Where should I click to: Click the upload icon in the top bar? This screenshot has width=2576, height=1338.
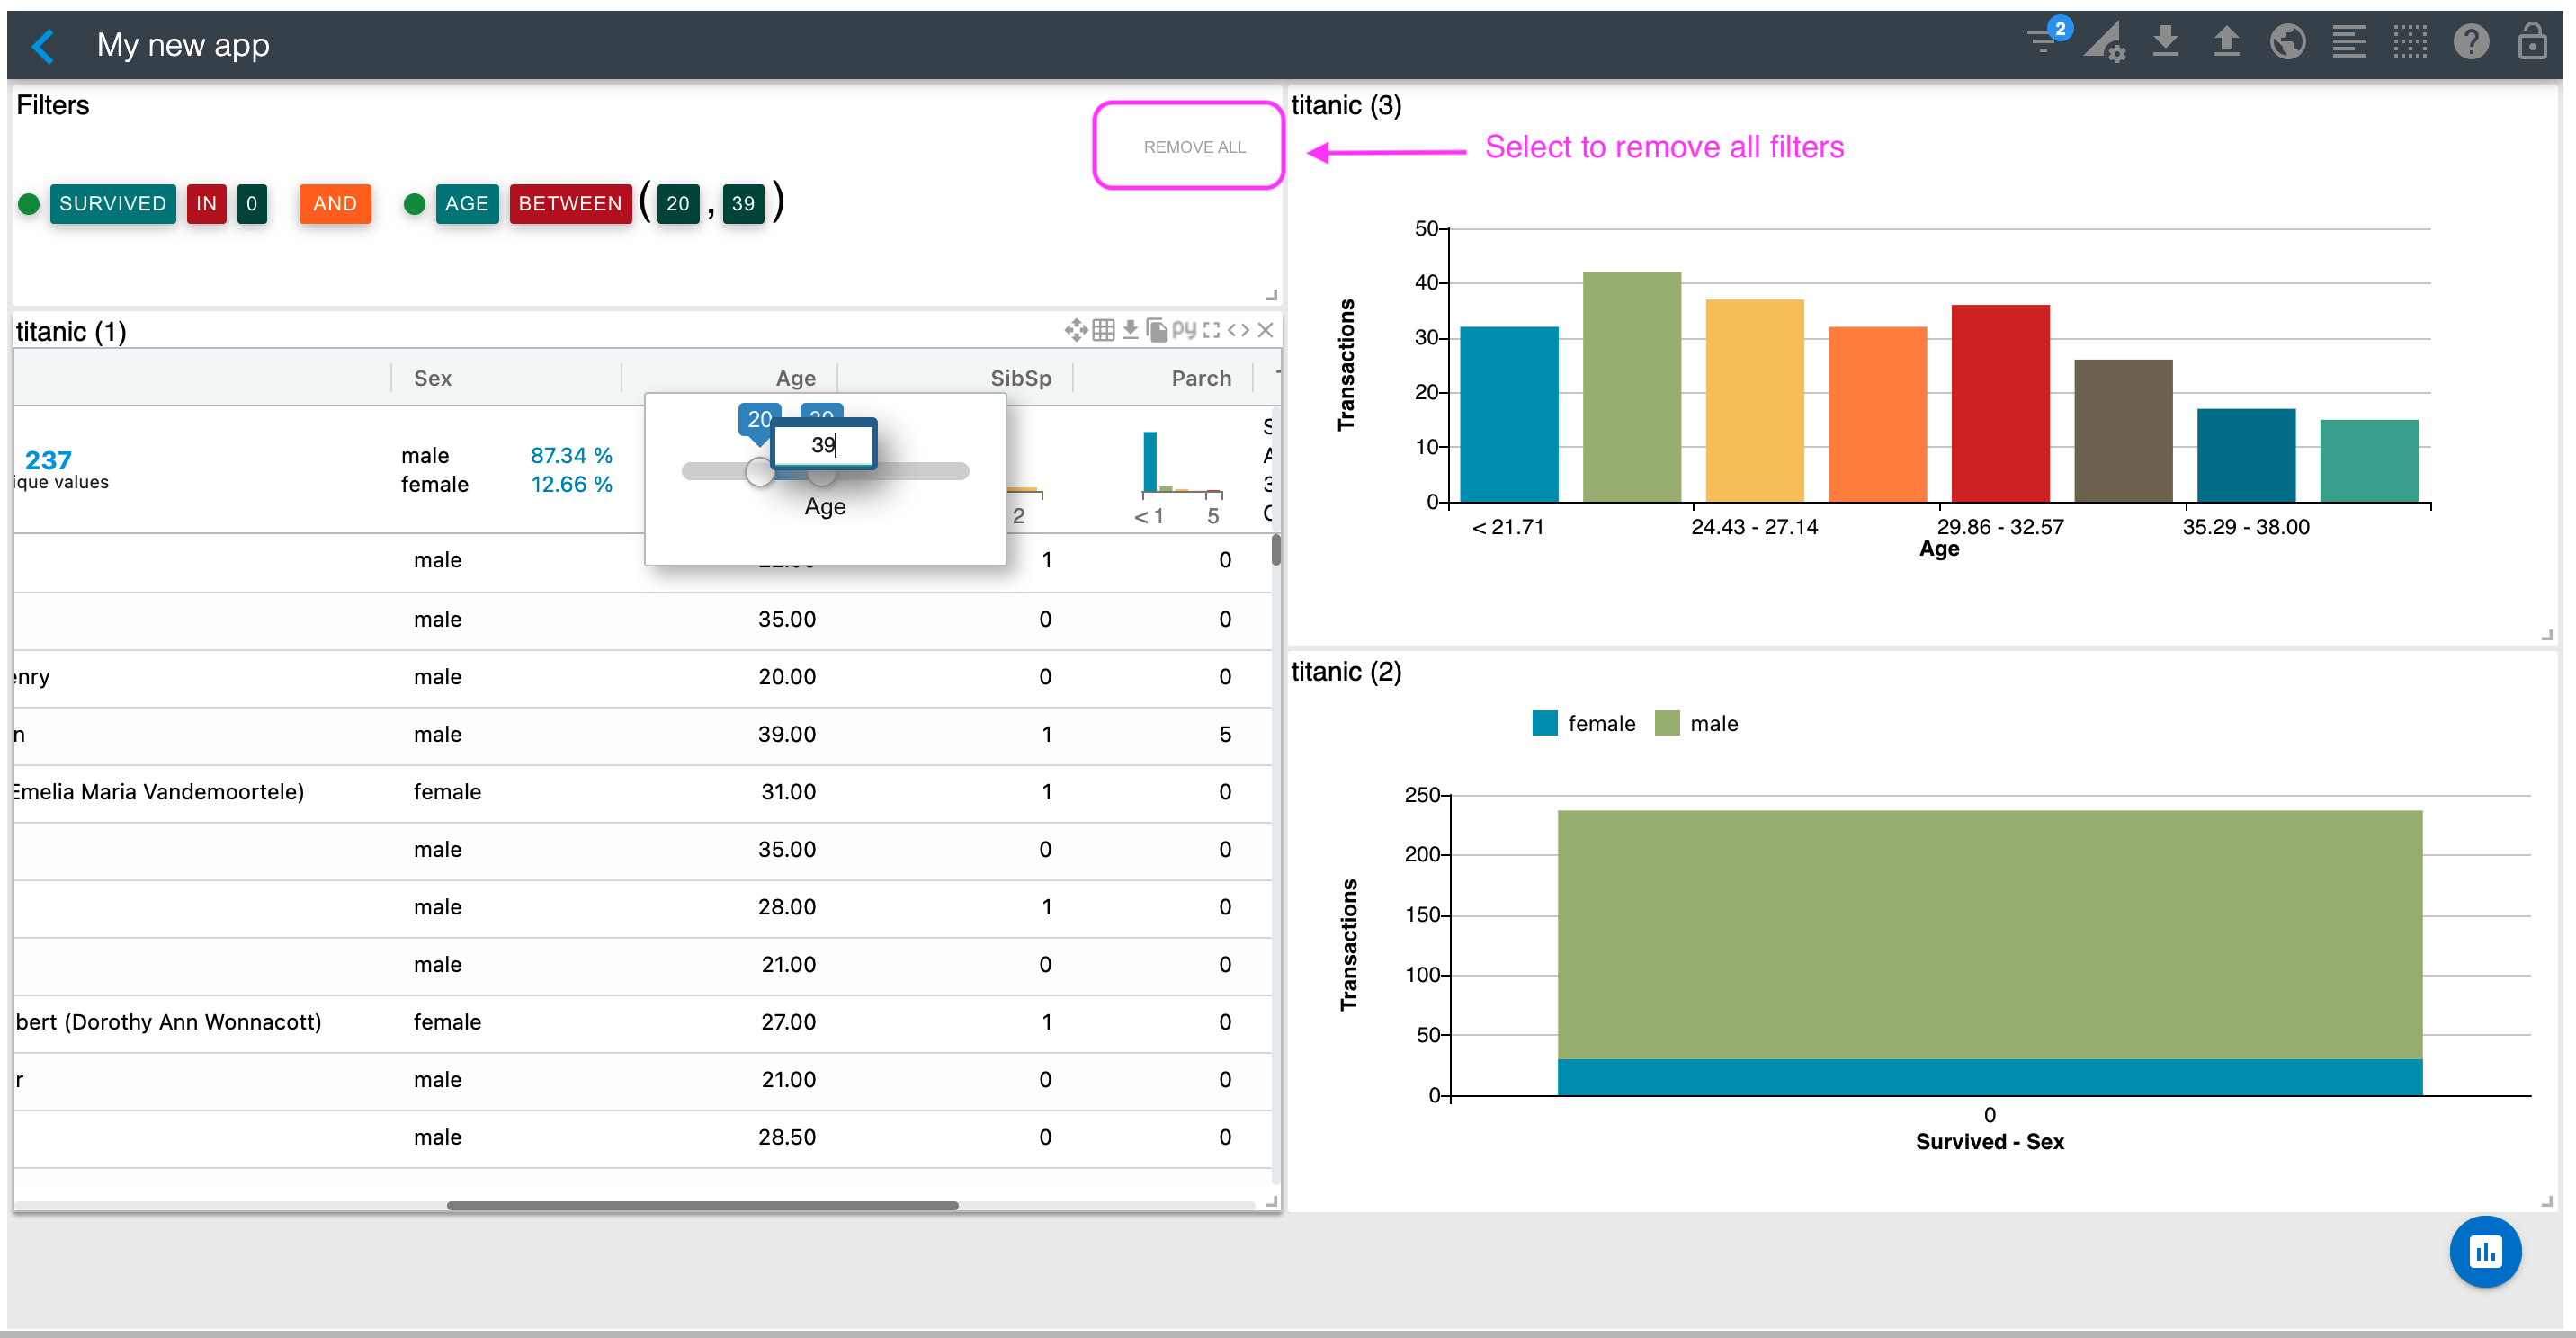pyautogui.click(x=2226, y=42)
